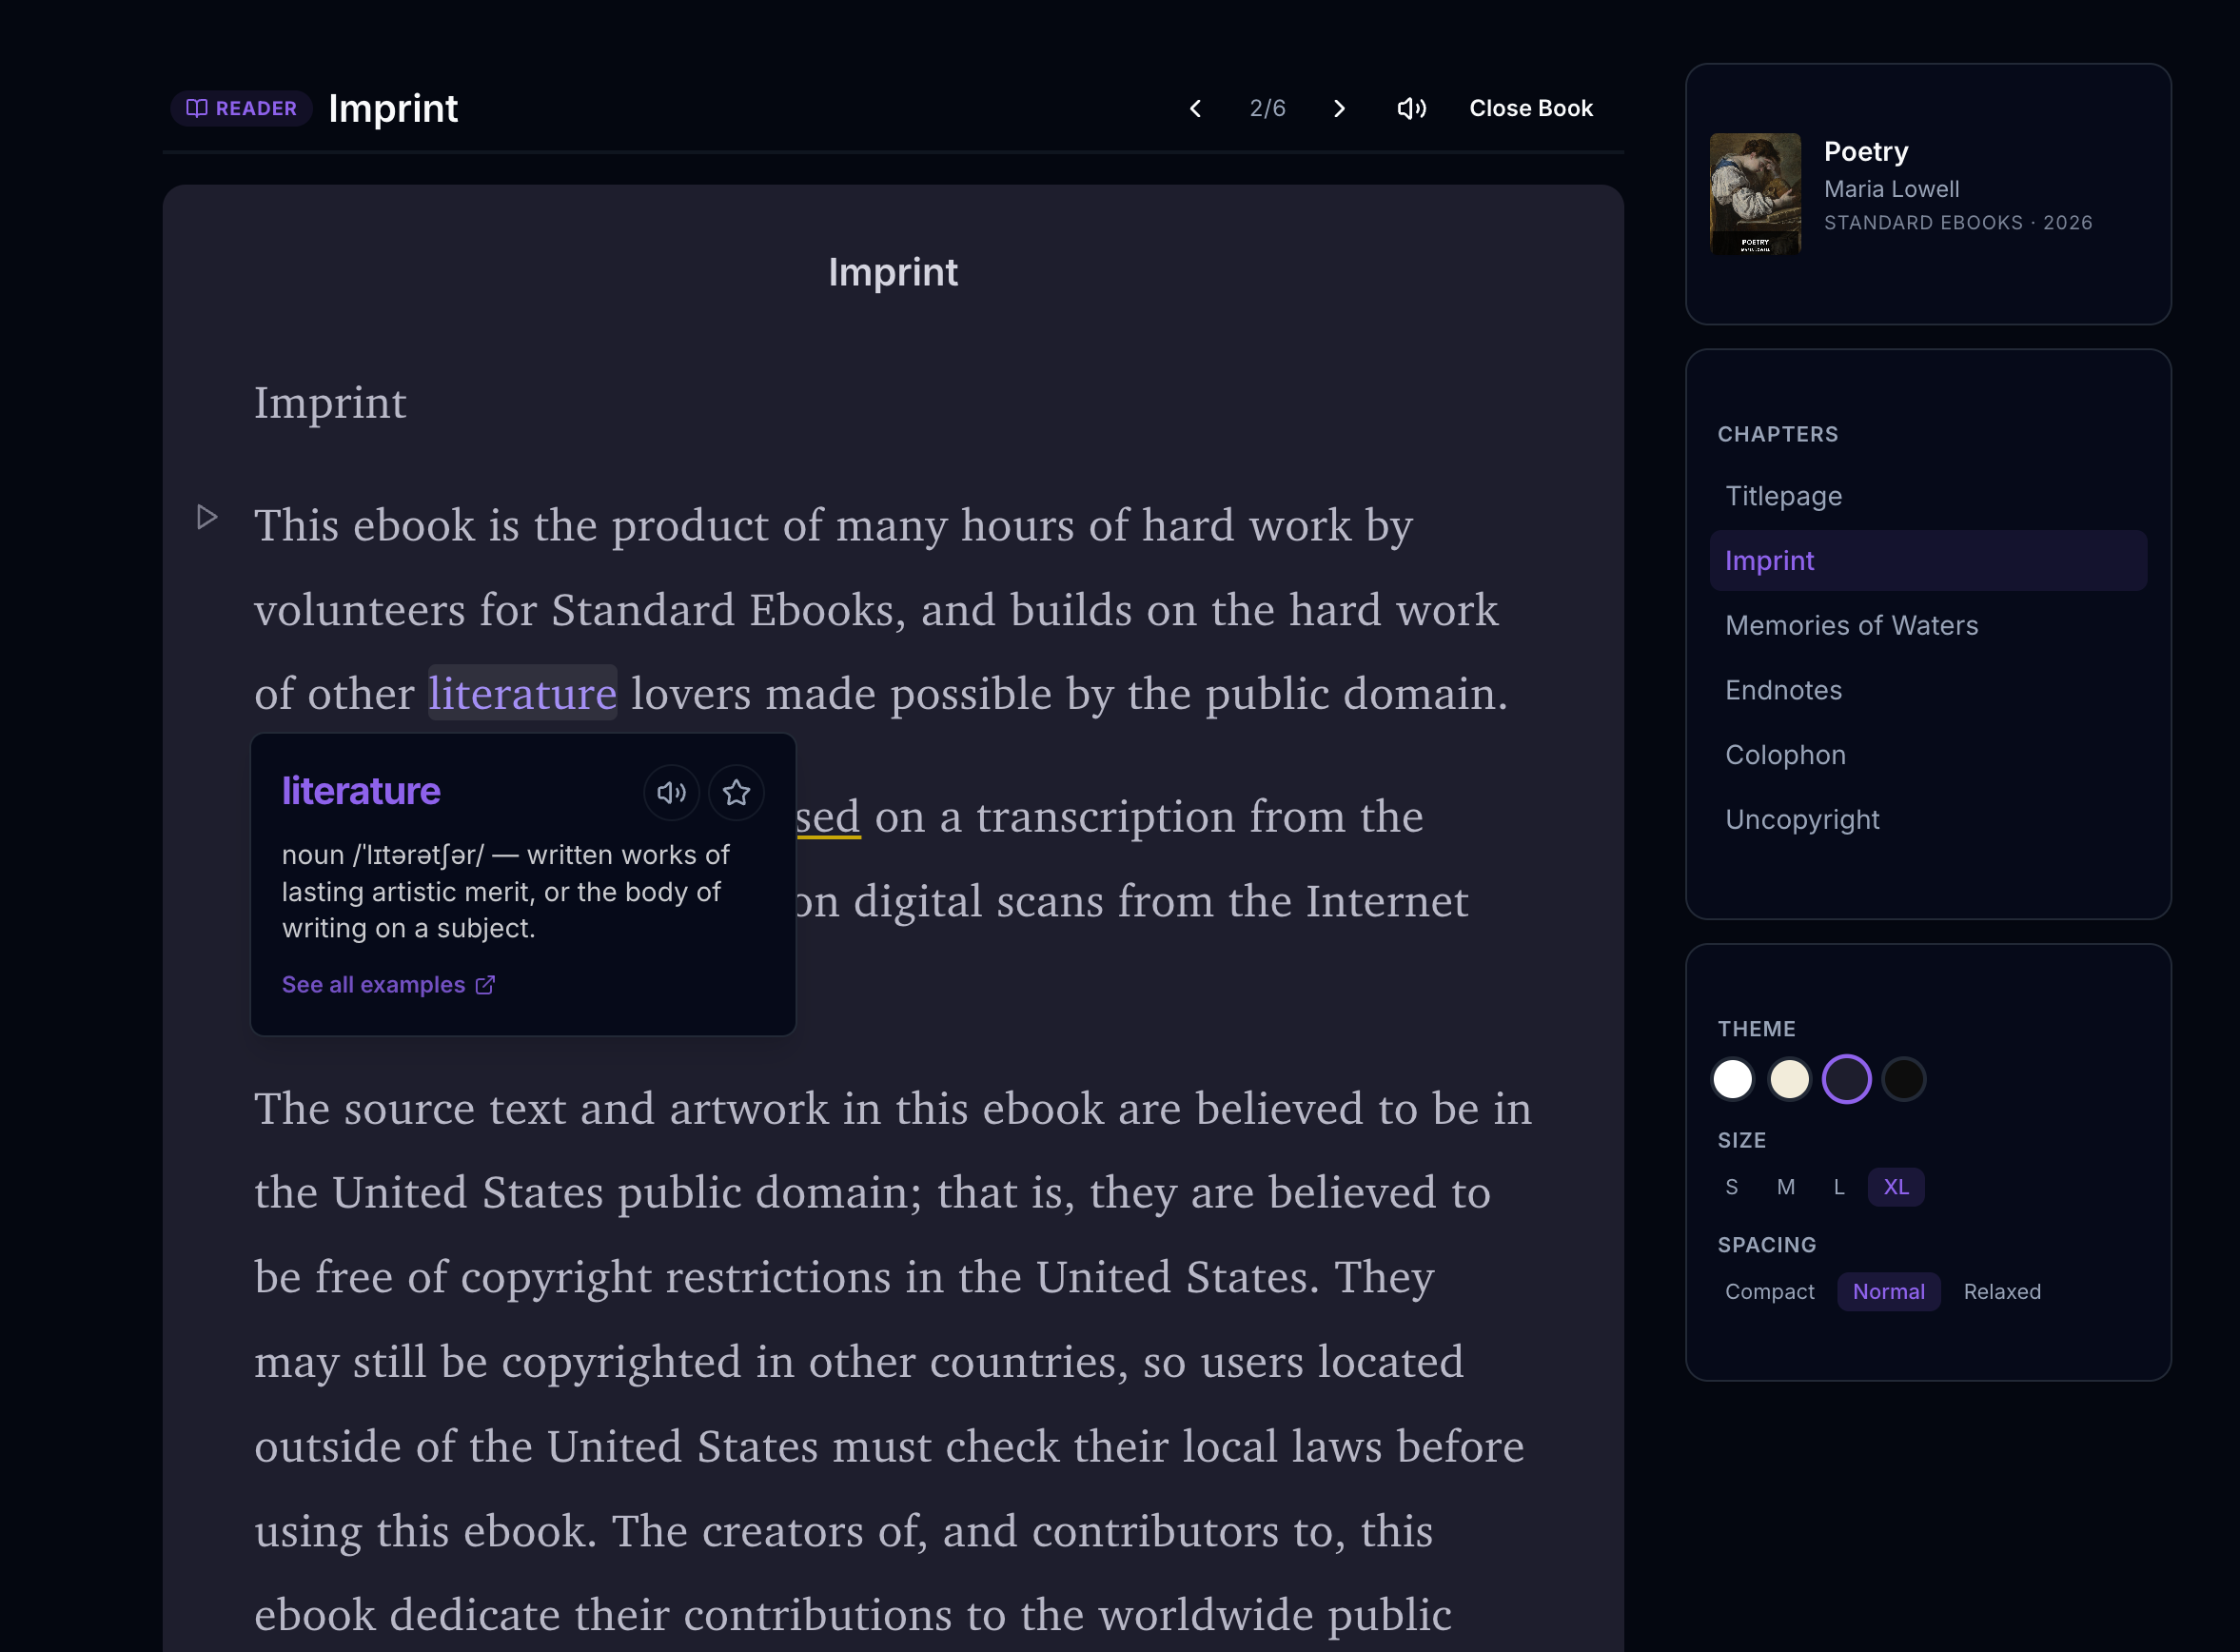Click the page indicator '2/6'
Viewport: 2240px width, 1652px height.
(x=1267, y=108)
